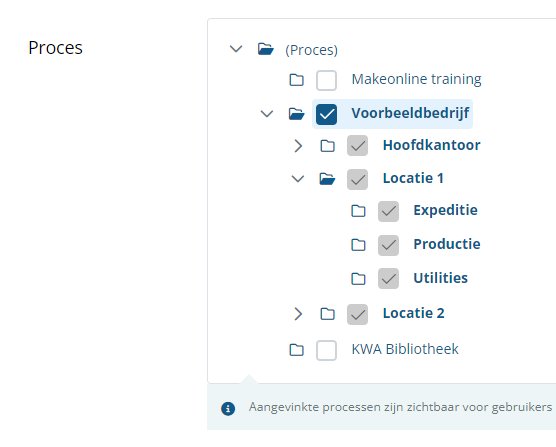The height and width of the screenshot is (447, 556).
Task: Click the blue info icon in the hint bar
Action: (228, 408)
